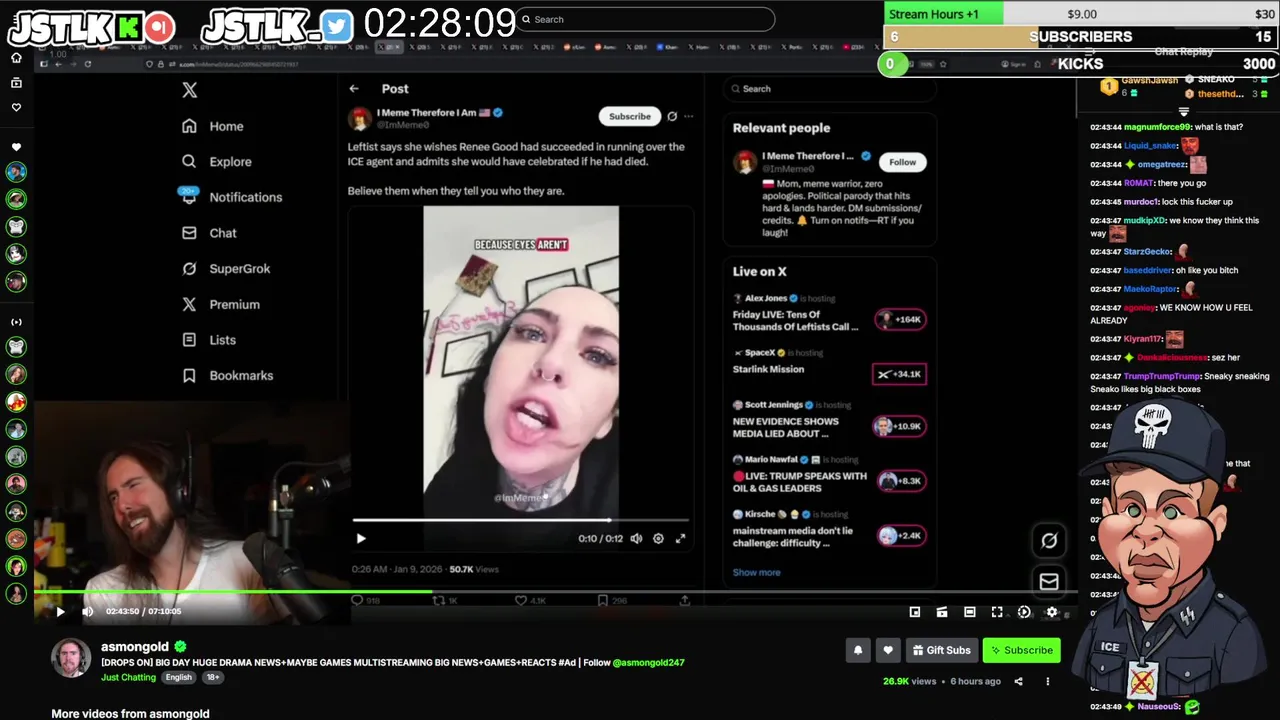Open the asmongold channel name link
Image resolution: width=1280 pixels, height=720 pixels.
(x=135, y=647)
